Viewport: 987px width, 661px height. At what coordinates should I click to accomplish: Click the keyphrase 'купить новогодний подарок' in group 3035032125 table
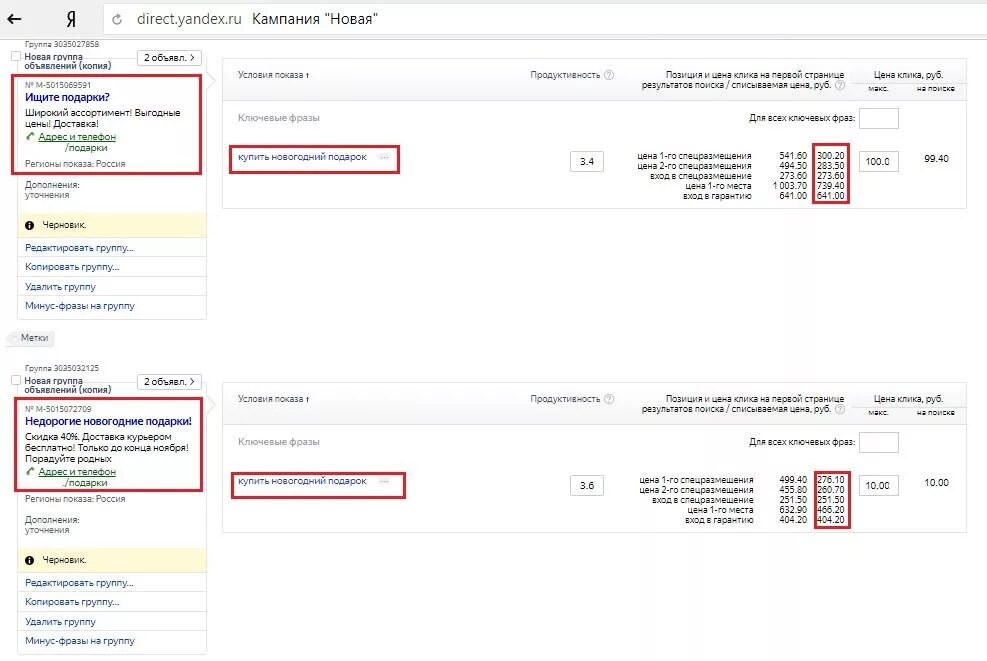click(302, 481)
